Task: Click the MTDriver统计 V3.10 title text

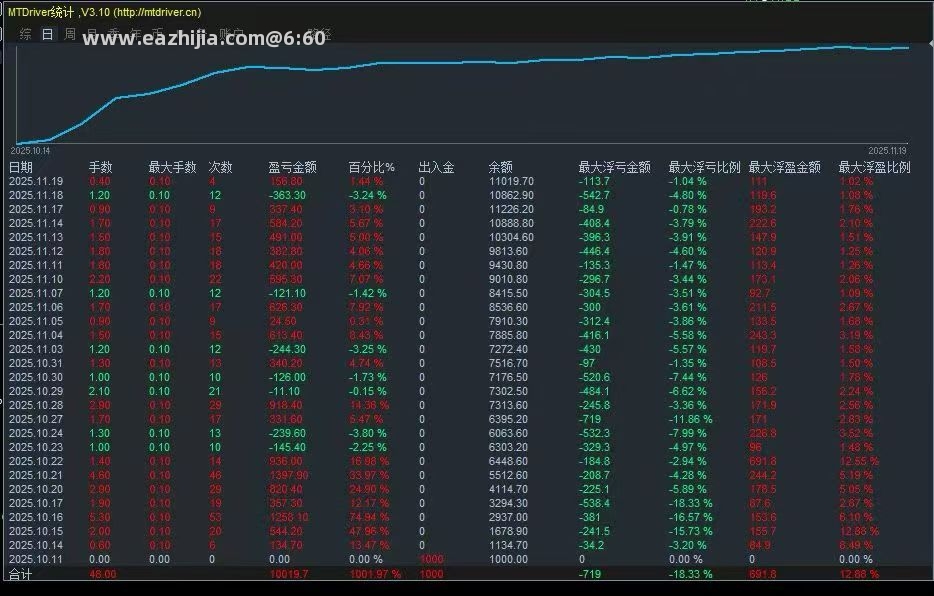Action: (x=104, y=12)
